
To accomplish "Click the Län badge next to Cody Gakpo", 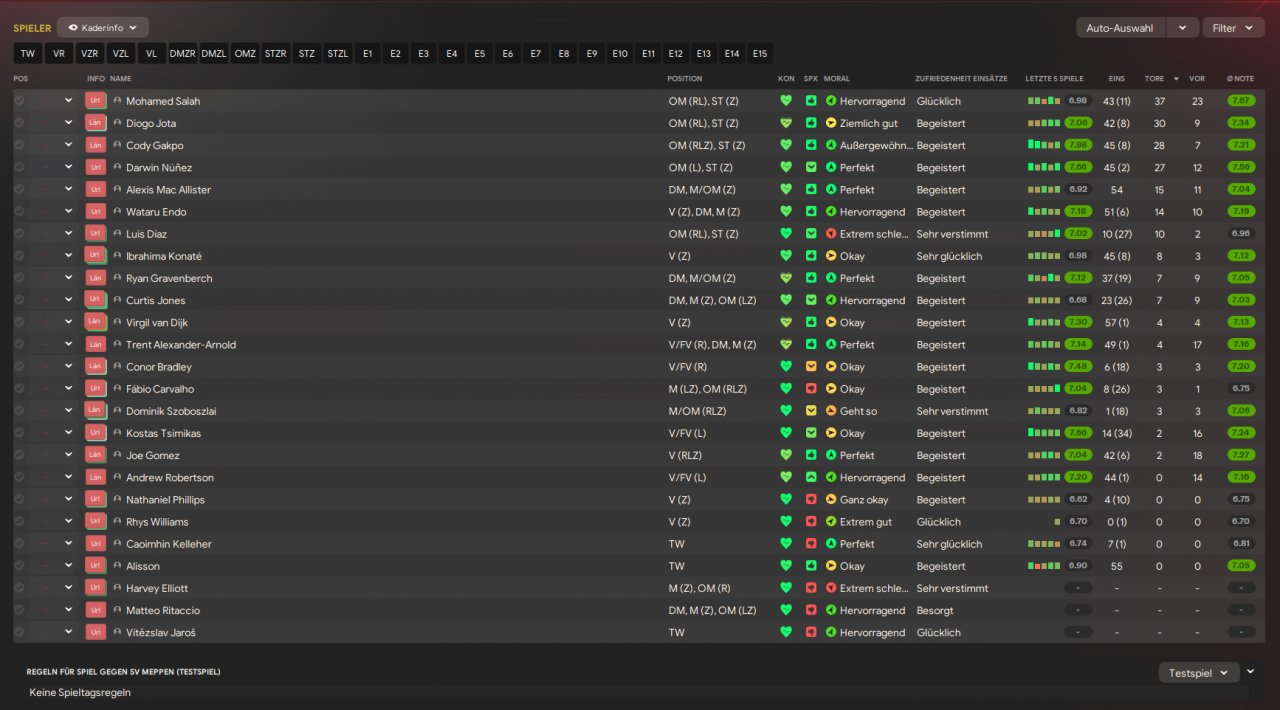I will (x=96, y=145).
